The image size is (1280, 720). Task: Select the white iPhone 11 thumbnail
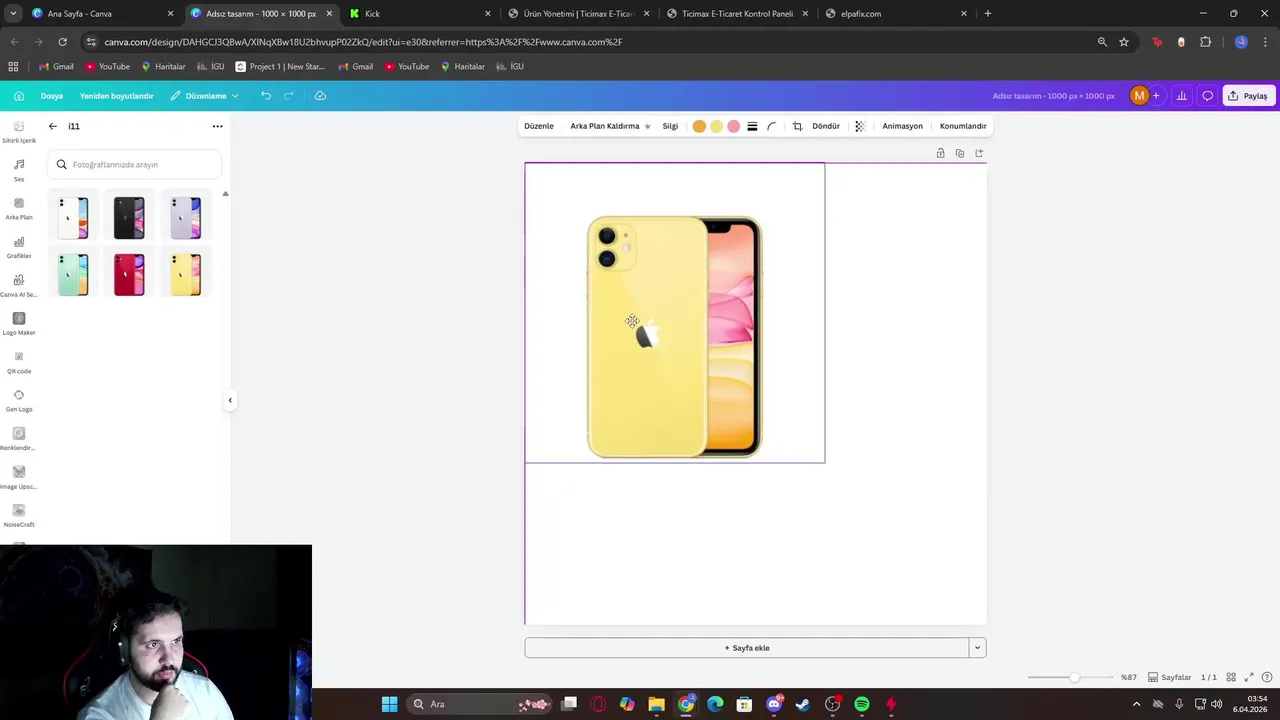coord(73,217)
